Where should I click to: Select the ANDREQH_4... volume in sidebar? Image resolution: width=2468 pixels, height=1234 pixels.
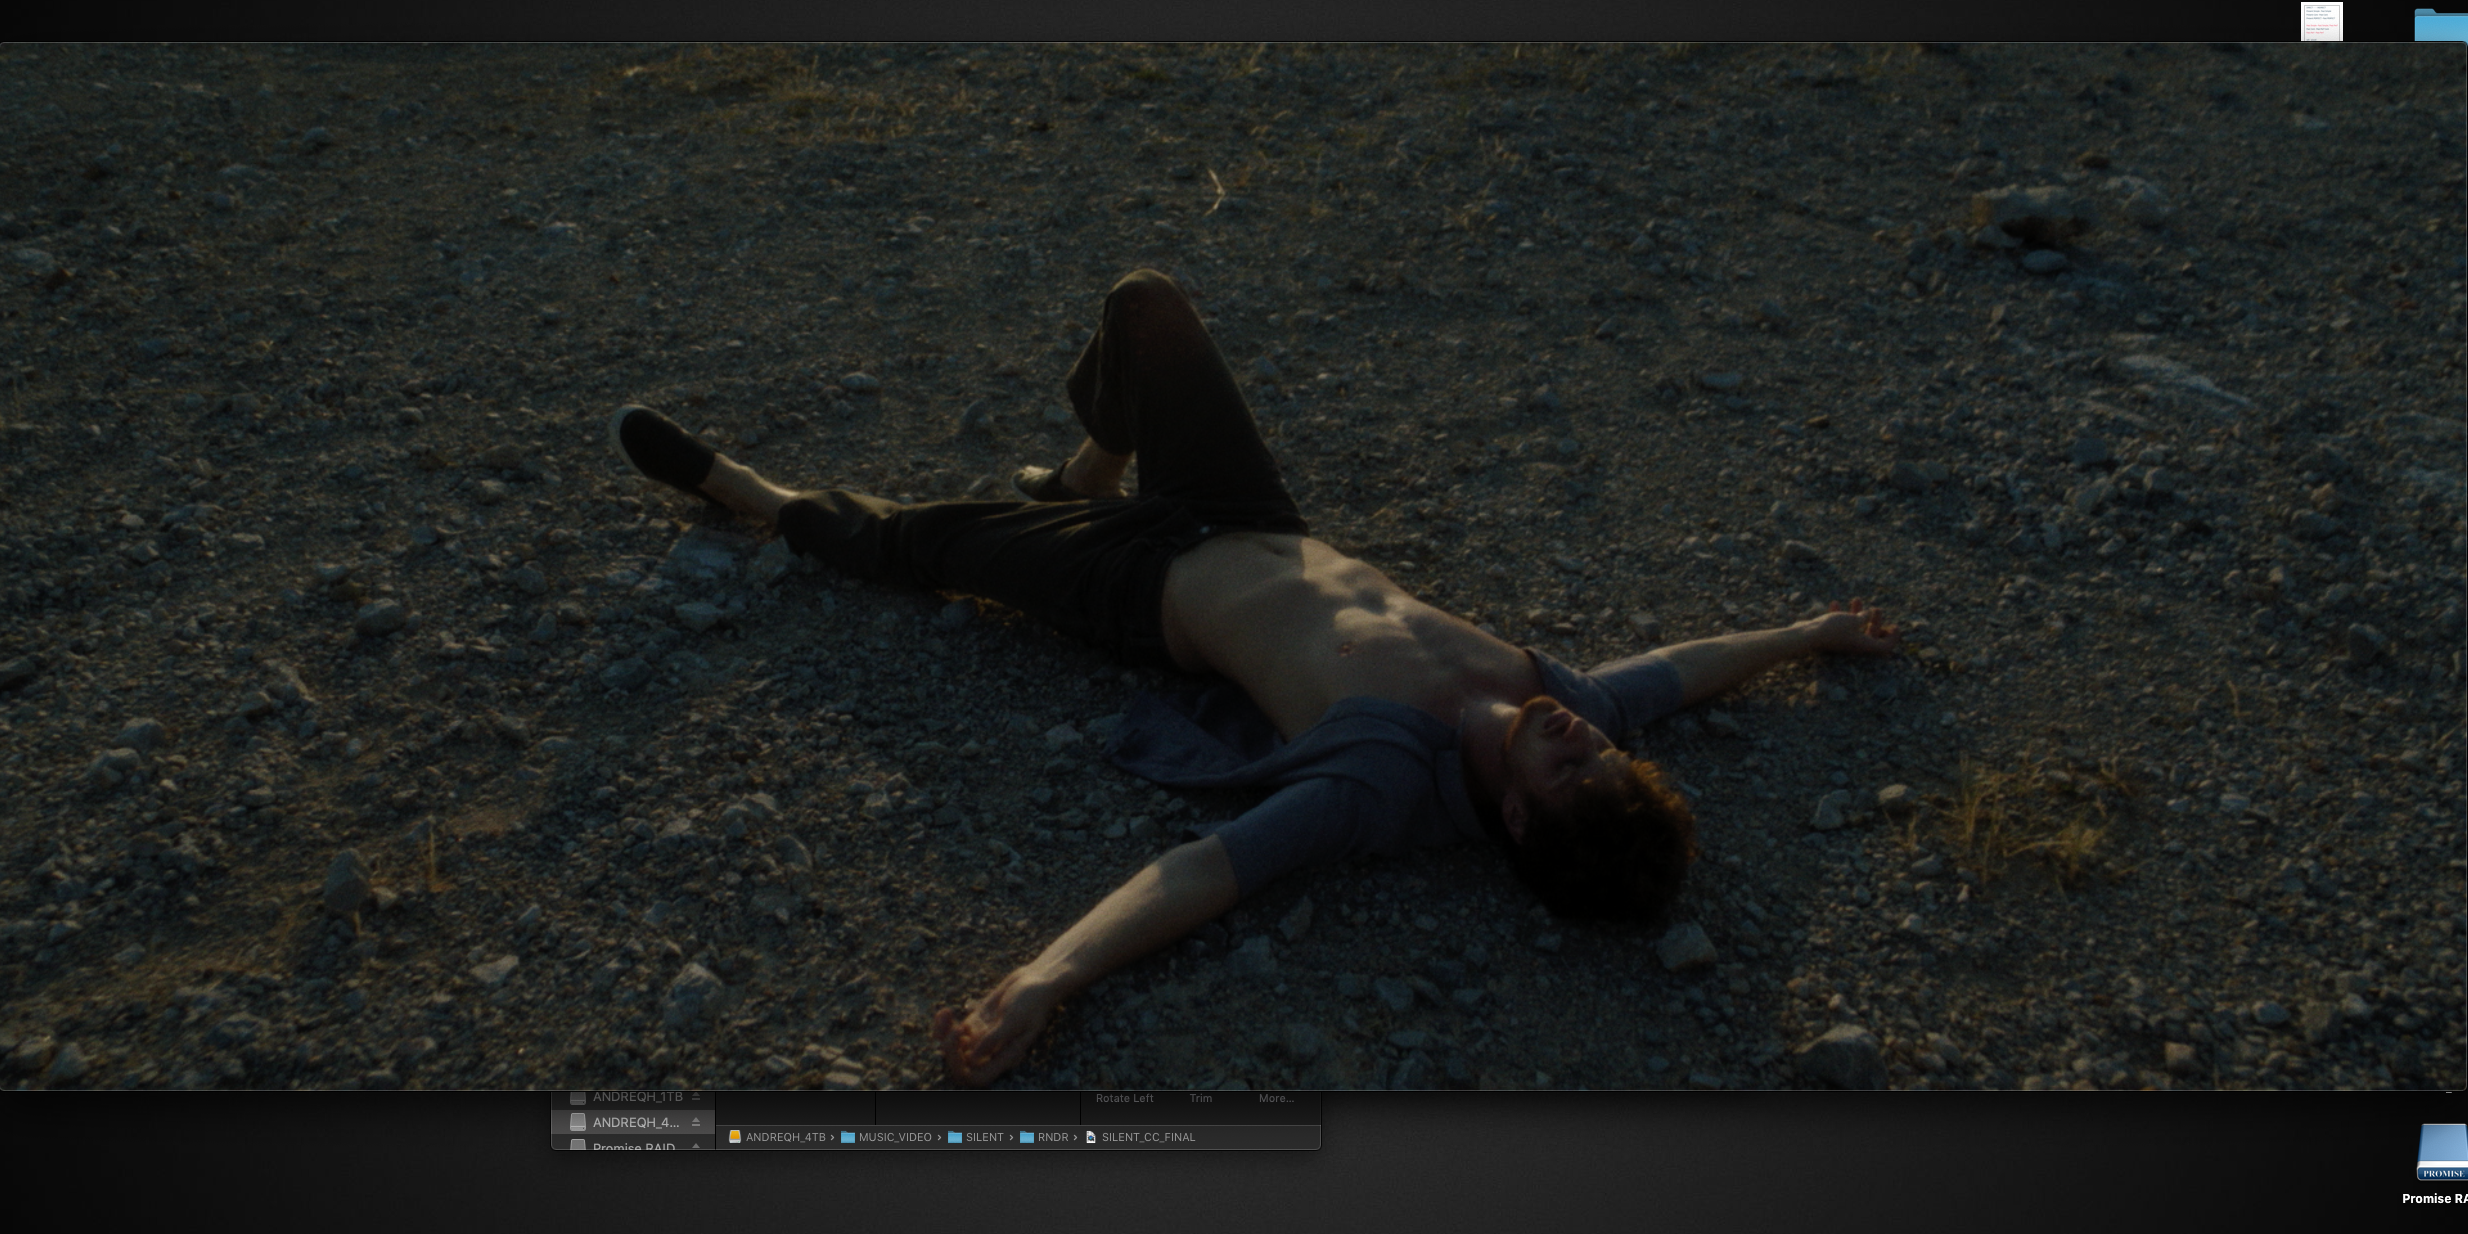point(635,1123)
